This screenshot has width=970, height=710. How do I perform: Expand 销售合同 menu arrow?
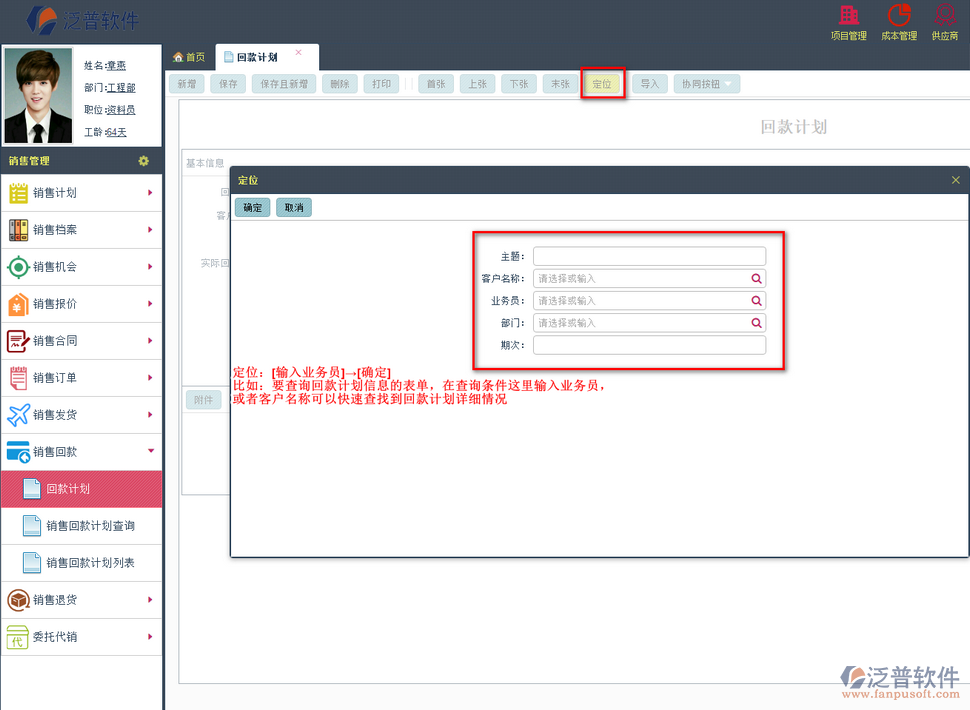coord(150,341)
